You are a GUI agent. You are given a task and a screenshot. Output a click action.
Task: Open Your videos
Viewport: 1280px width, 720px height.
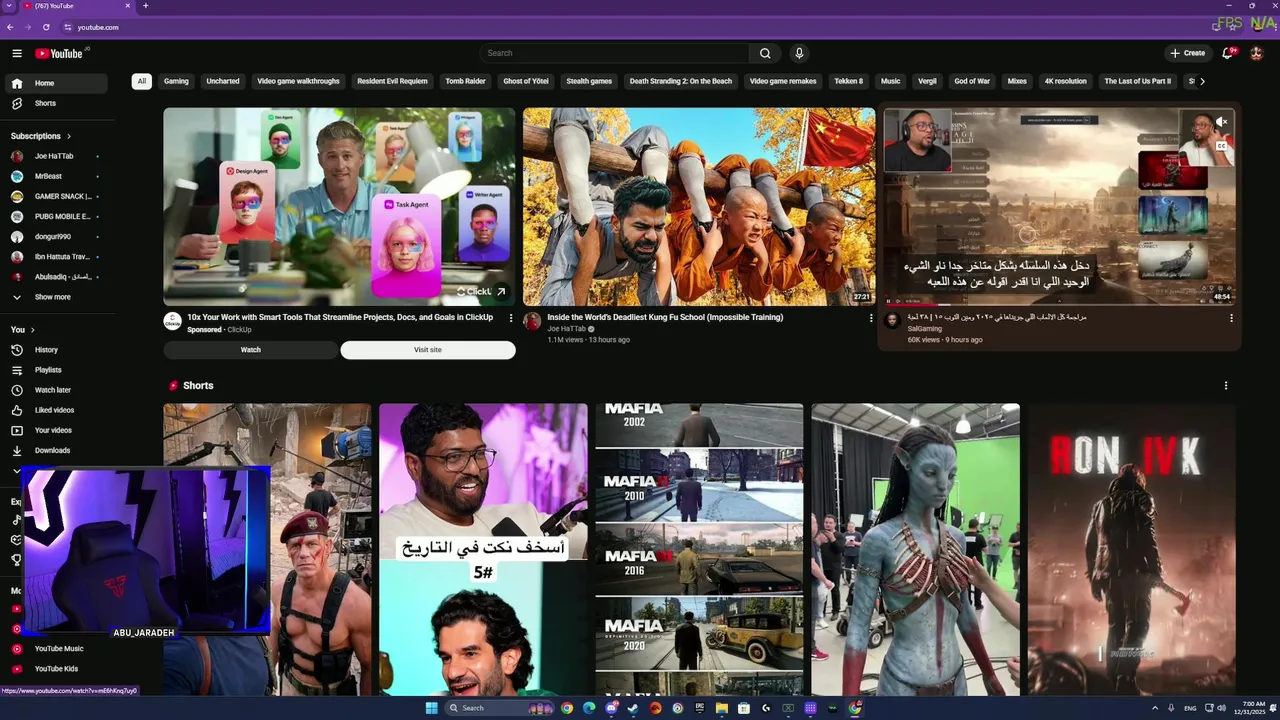(x=57, y=430)
